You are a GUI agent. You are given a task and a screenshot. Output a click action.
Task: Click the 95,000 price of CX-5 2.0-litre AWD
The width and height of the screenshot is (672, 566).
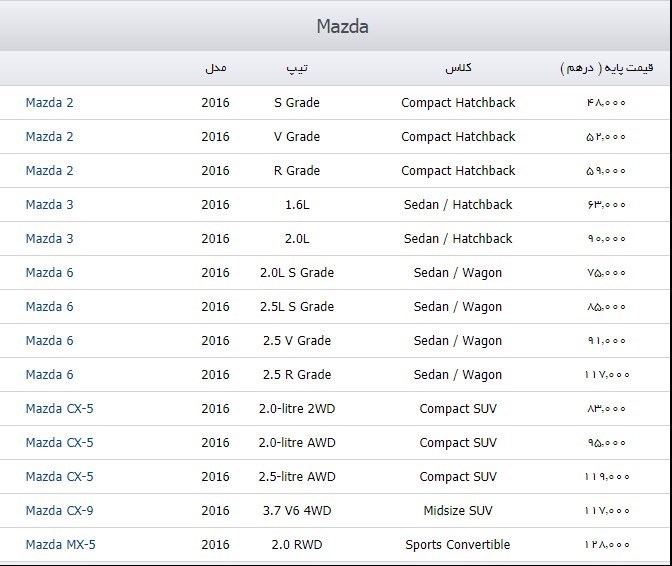tap(607, 443)
